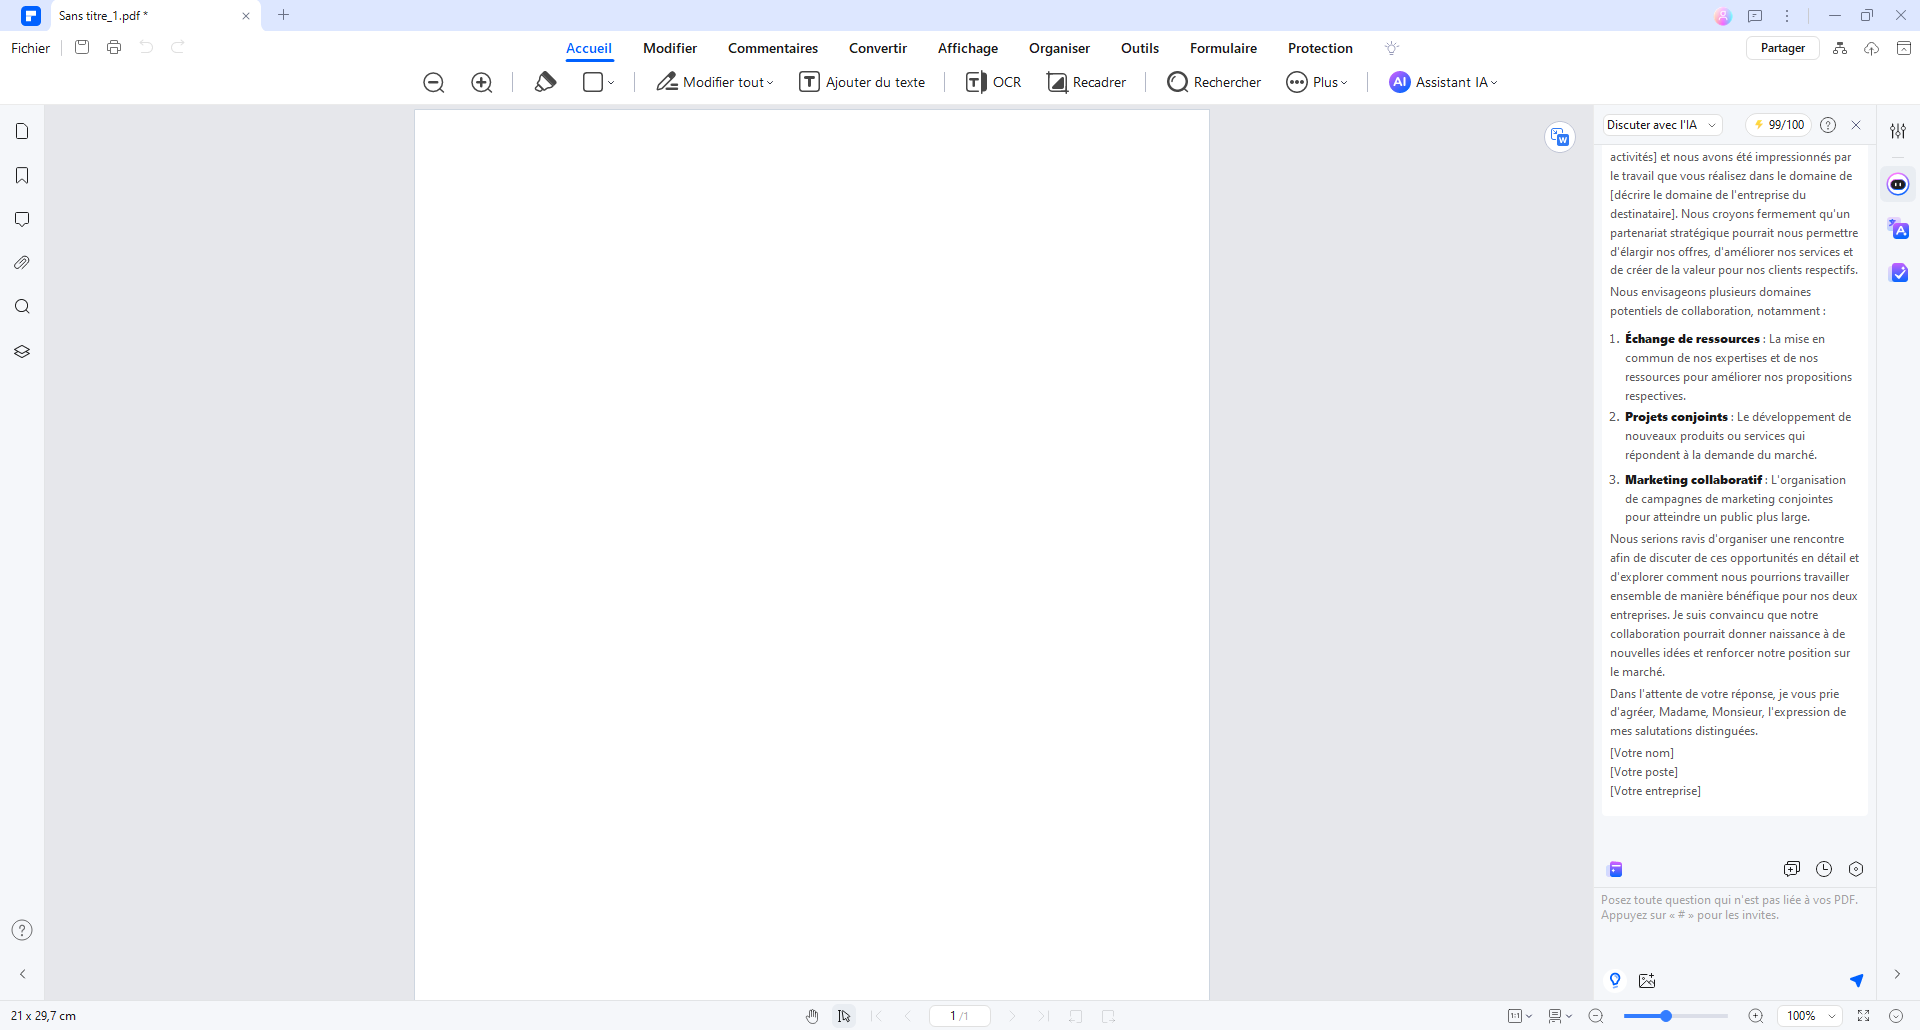Open the attachments paperclip panel

tap(22, 263)
